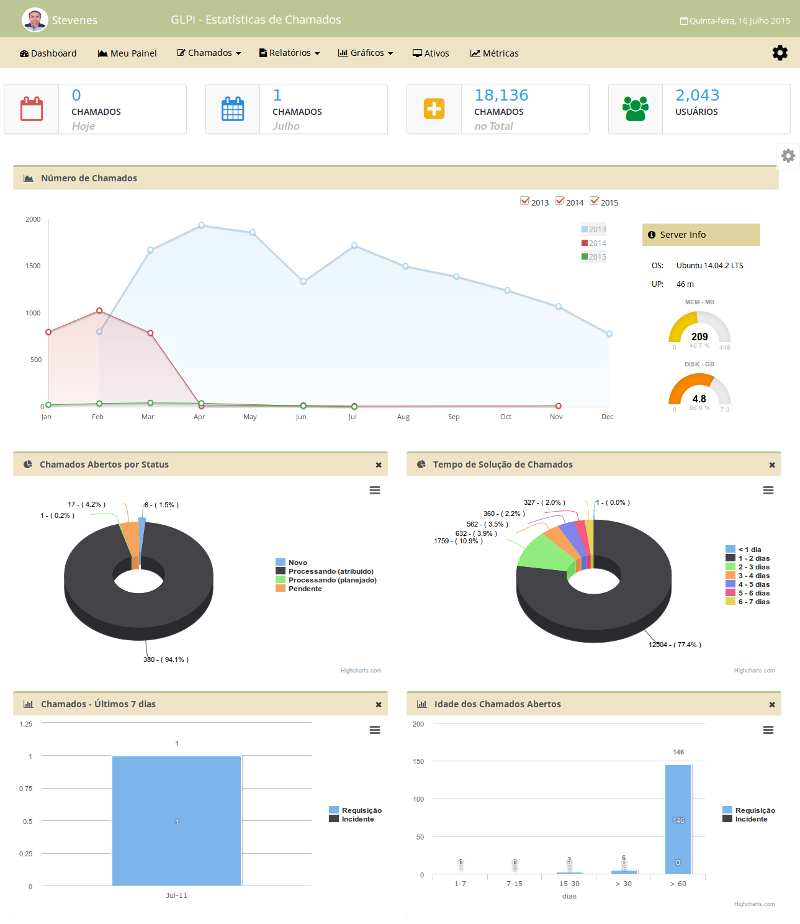
Task: Uncheck the 2013 year checkbox
Action: click(525, 201)
